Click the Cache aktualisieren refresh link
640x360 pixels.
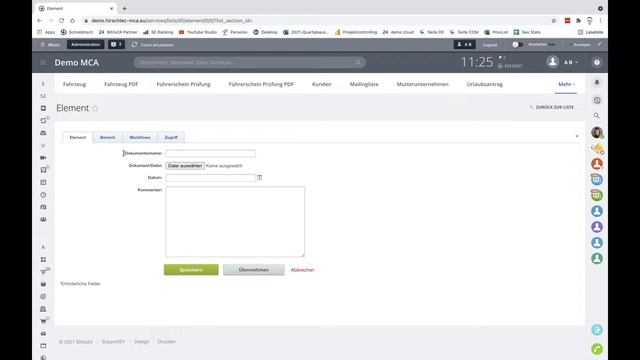(x=153, y=45)
